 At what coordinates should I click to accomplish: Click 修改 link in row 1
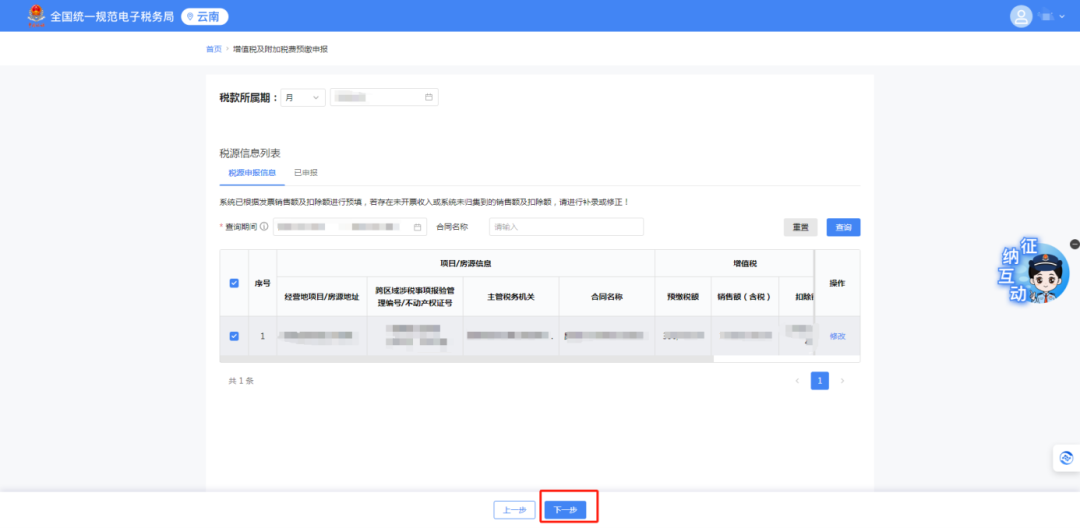pos(838,336)
